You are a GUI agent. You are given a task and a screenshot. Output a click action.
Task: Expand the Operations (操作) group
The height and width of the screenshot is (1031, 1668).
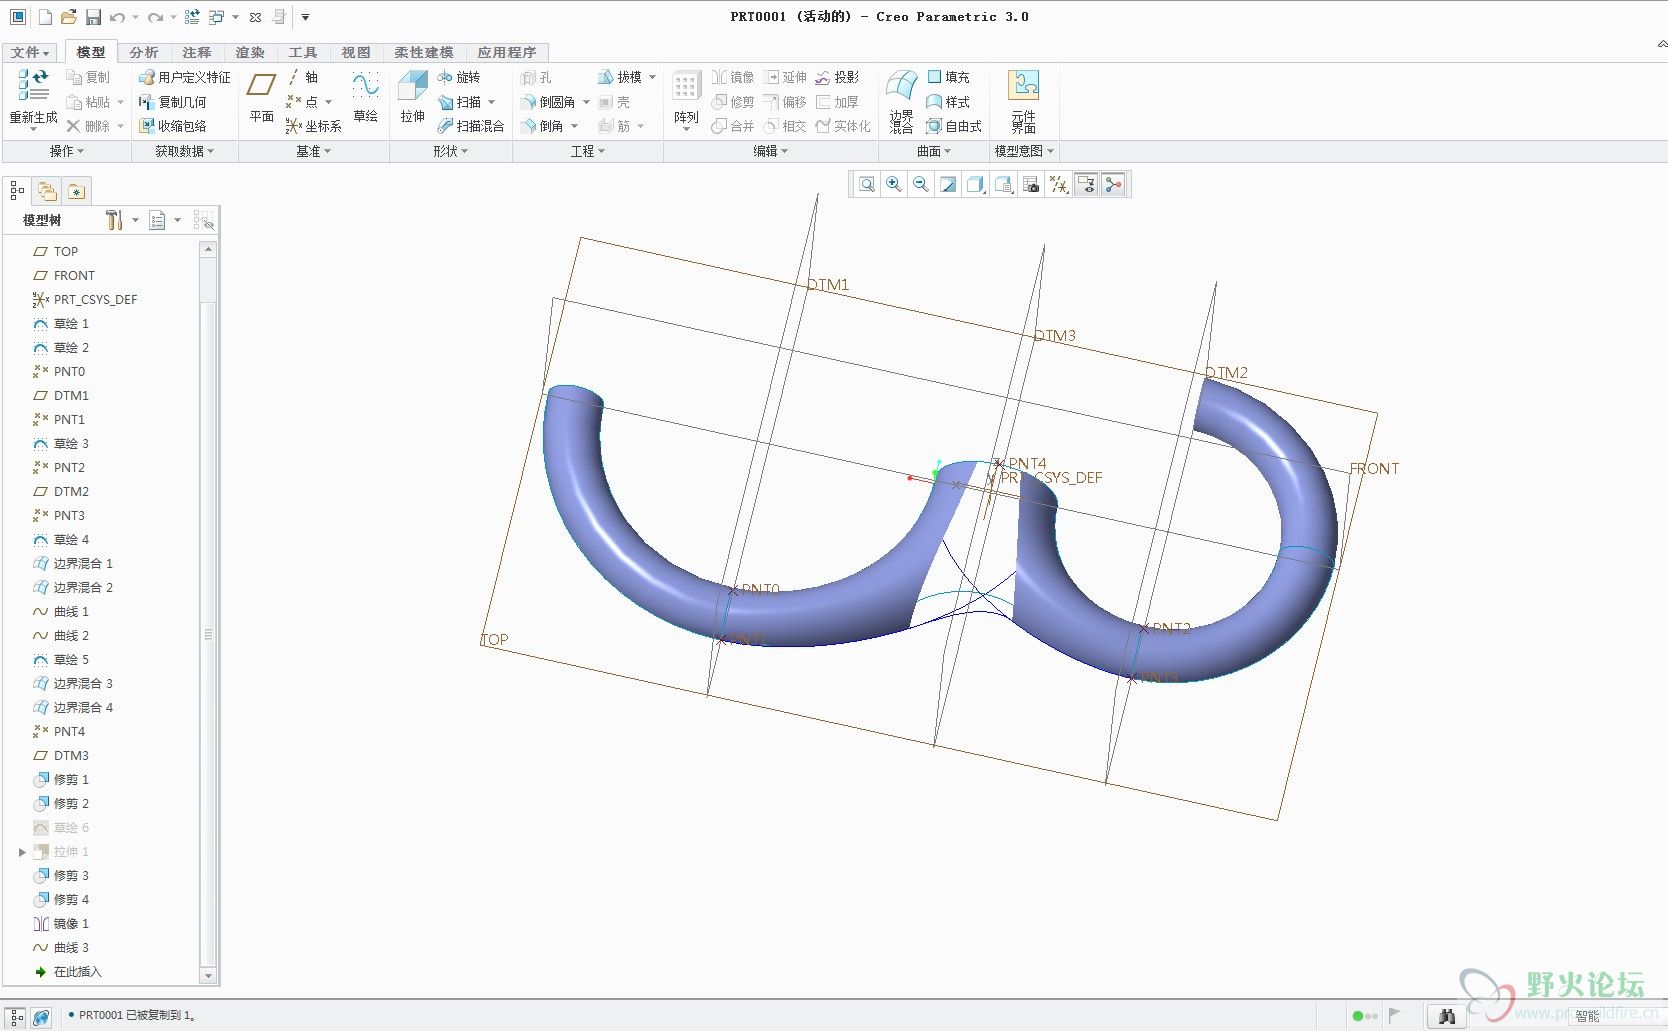pyautogui.click(x=67, y=151)
